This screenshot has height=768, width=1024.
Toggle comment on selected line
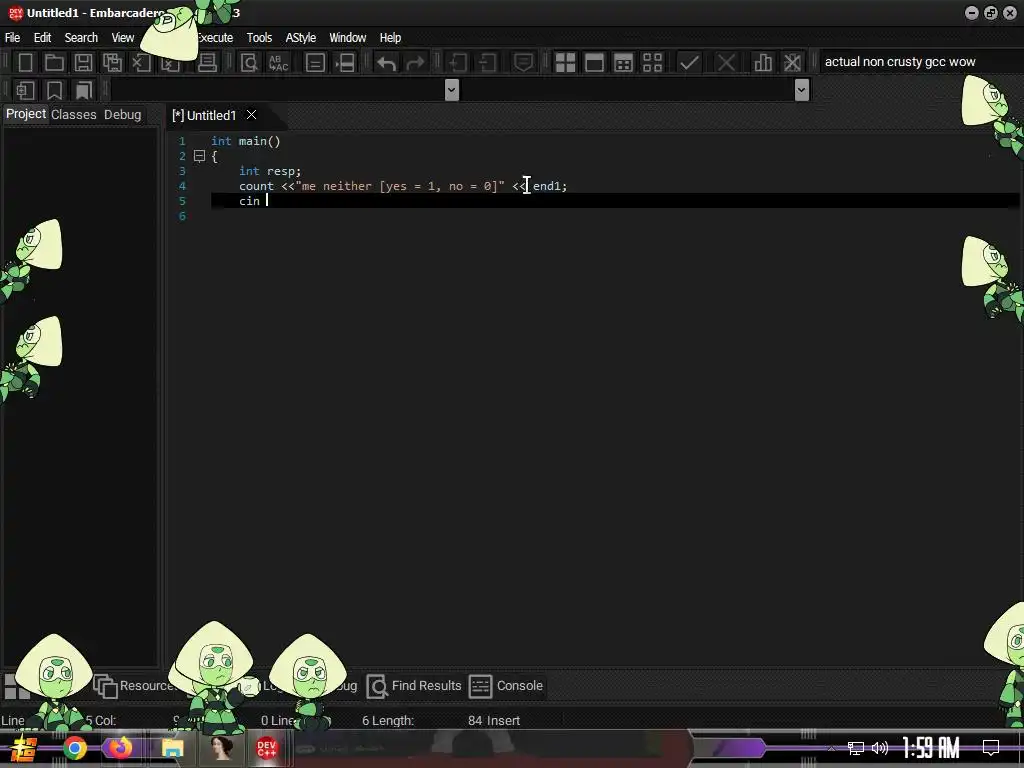tap(523, 63)
